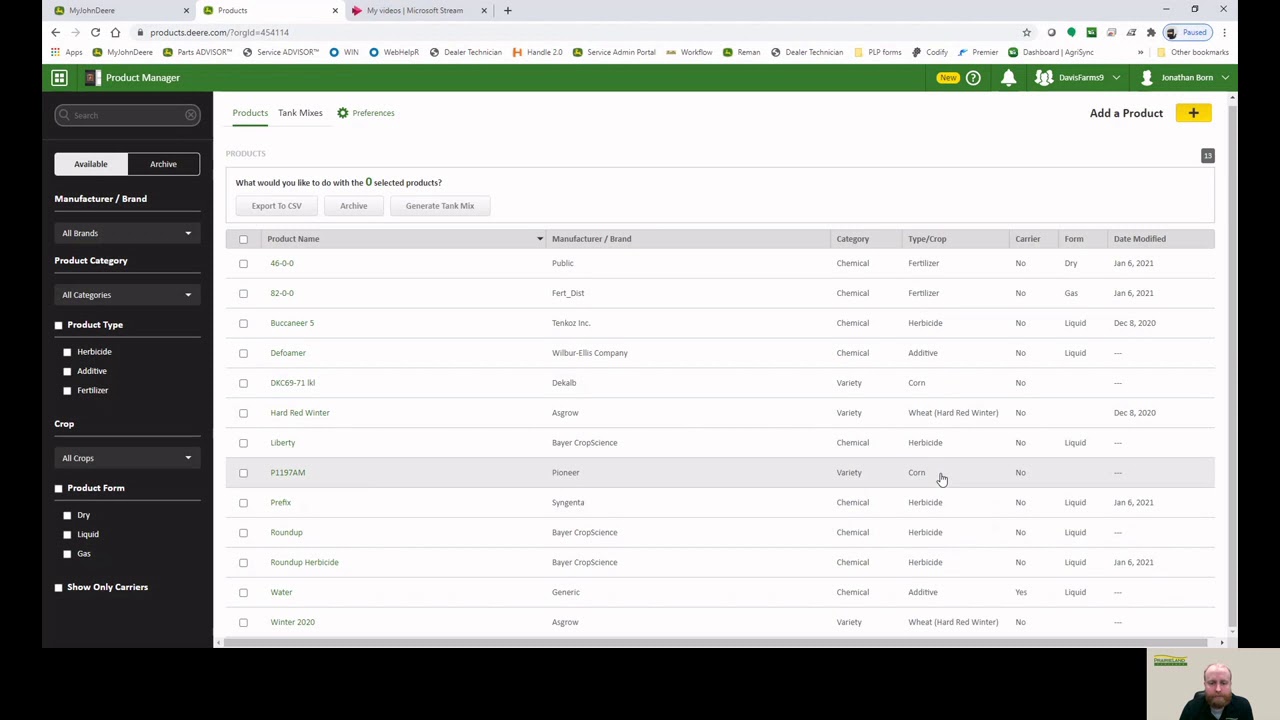
Task: Sort by the Manufacturer / Brand column
Action: pyautogui.click(x=591, y=239)
